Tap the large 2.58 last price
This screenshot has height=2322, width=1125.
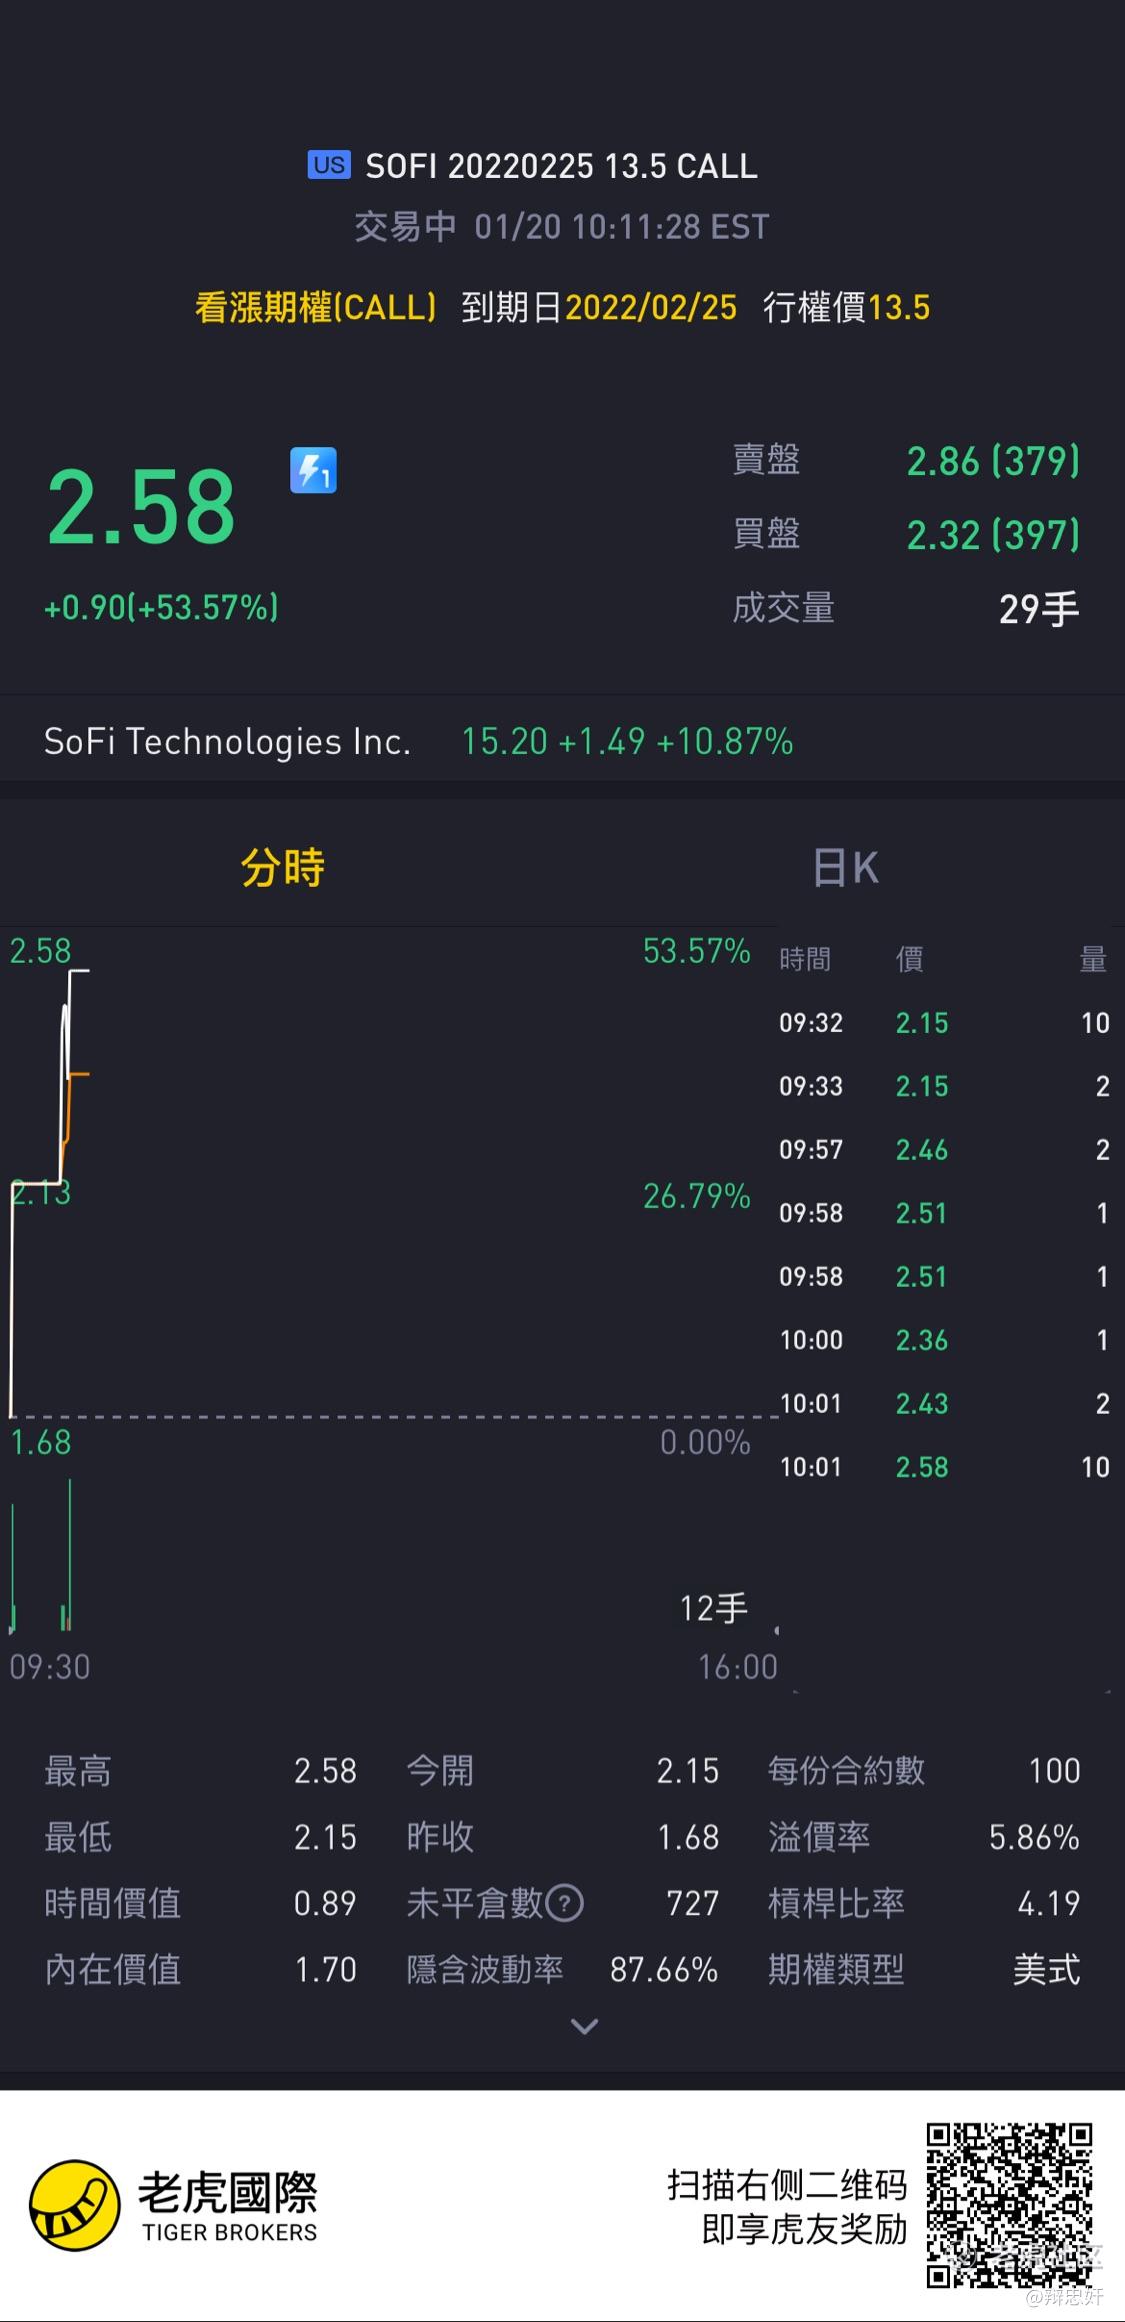click(x=141, y=508)
